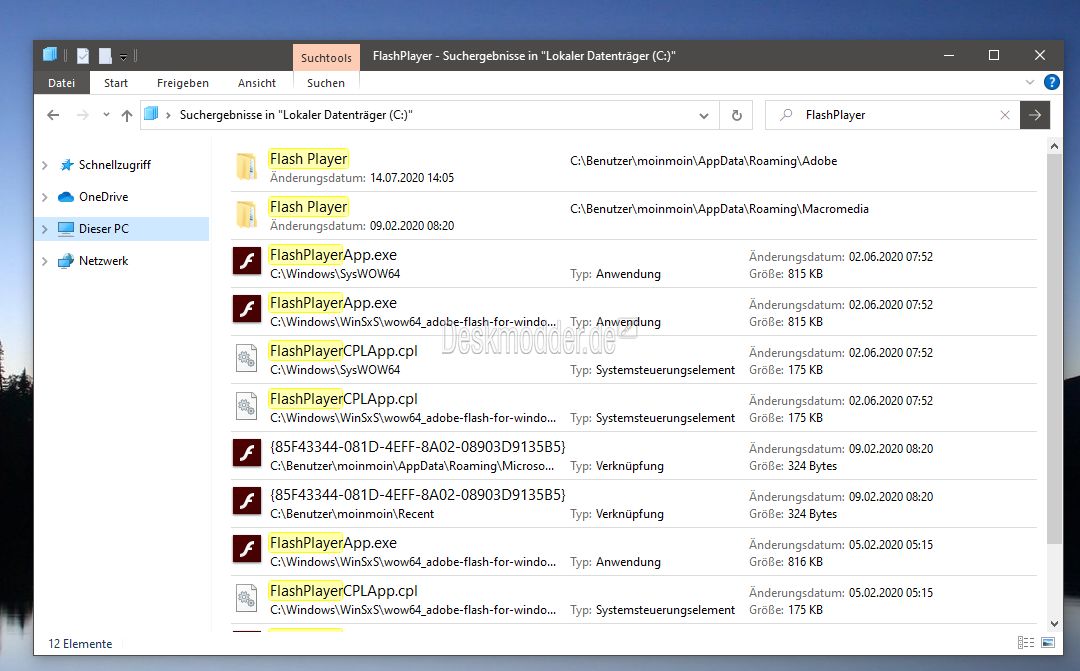Switch to the Start ribbon tab
The width and height of the screenshot is (1080, 671).
pyautogui.click(x=116, y=83)
